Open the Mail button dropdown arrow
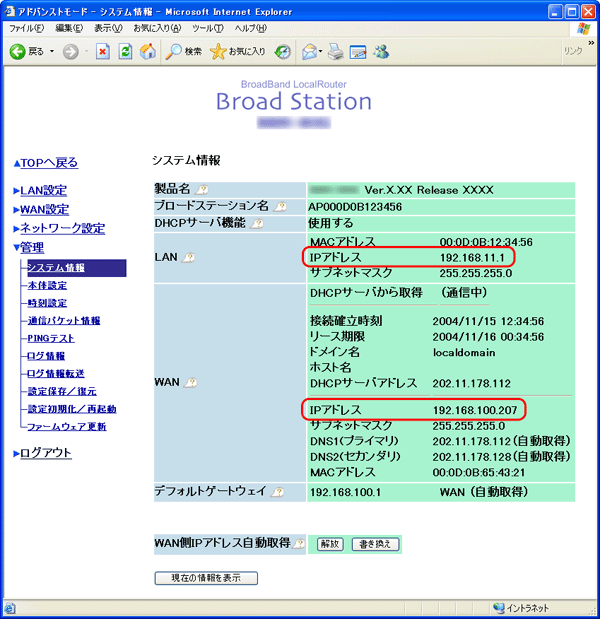 tap(320, 51)
